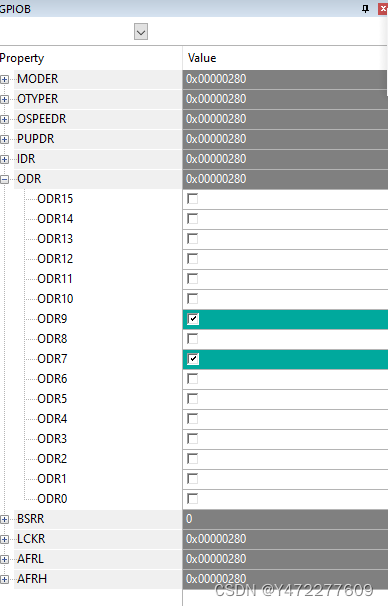Select the ODR4 tree item label
This screenshot has width=388, height=606.
52,419
